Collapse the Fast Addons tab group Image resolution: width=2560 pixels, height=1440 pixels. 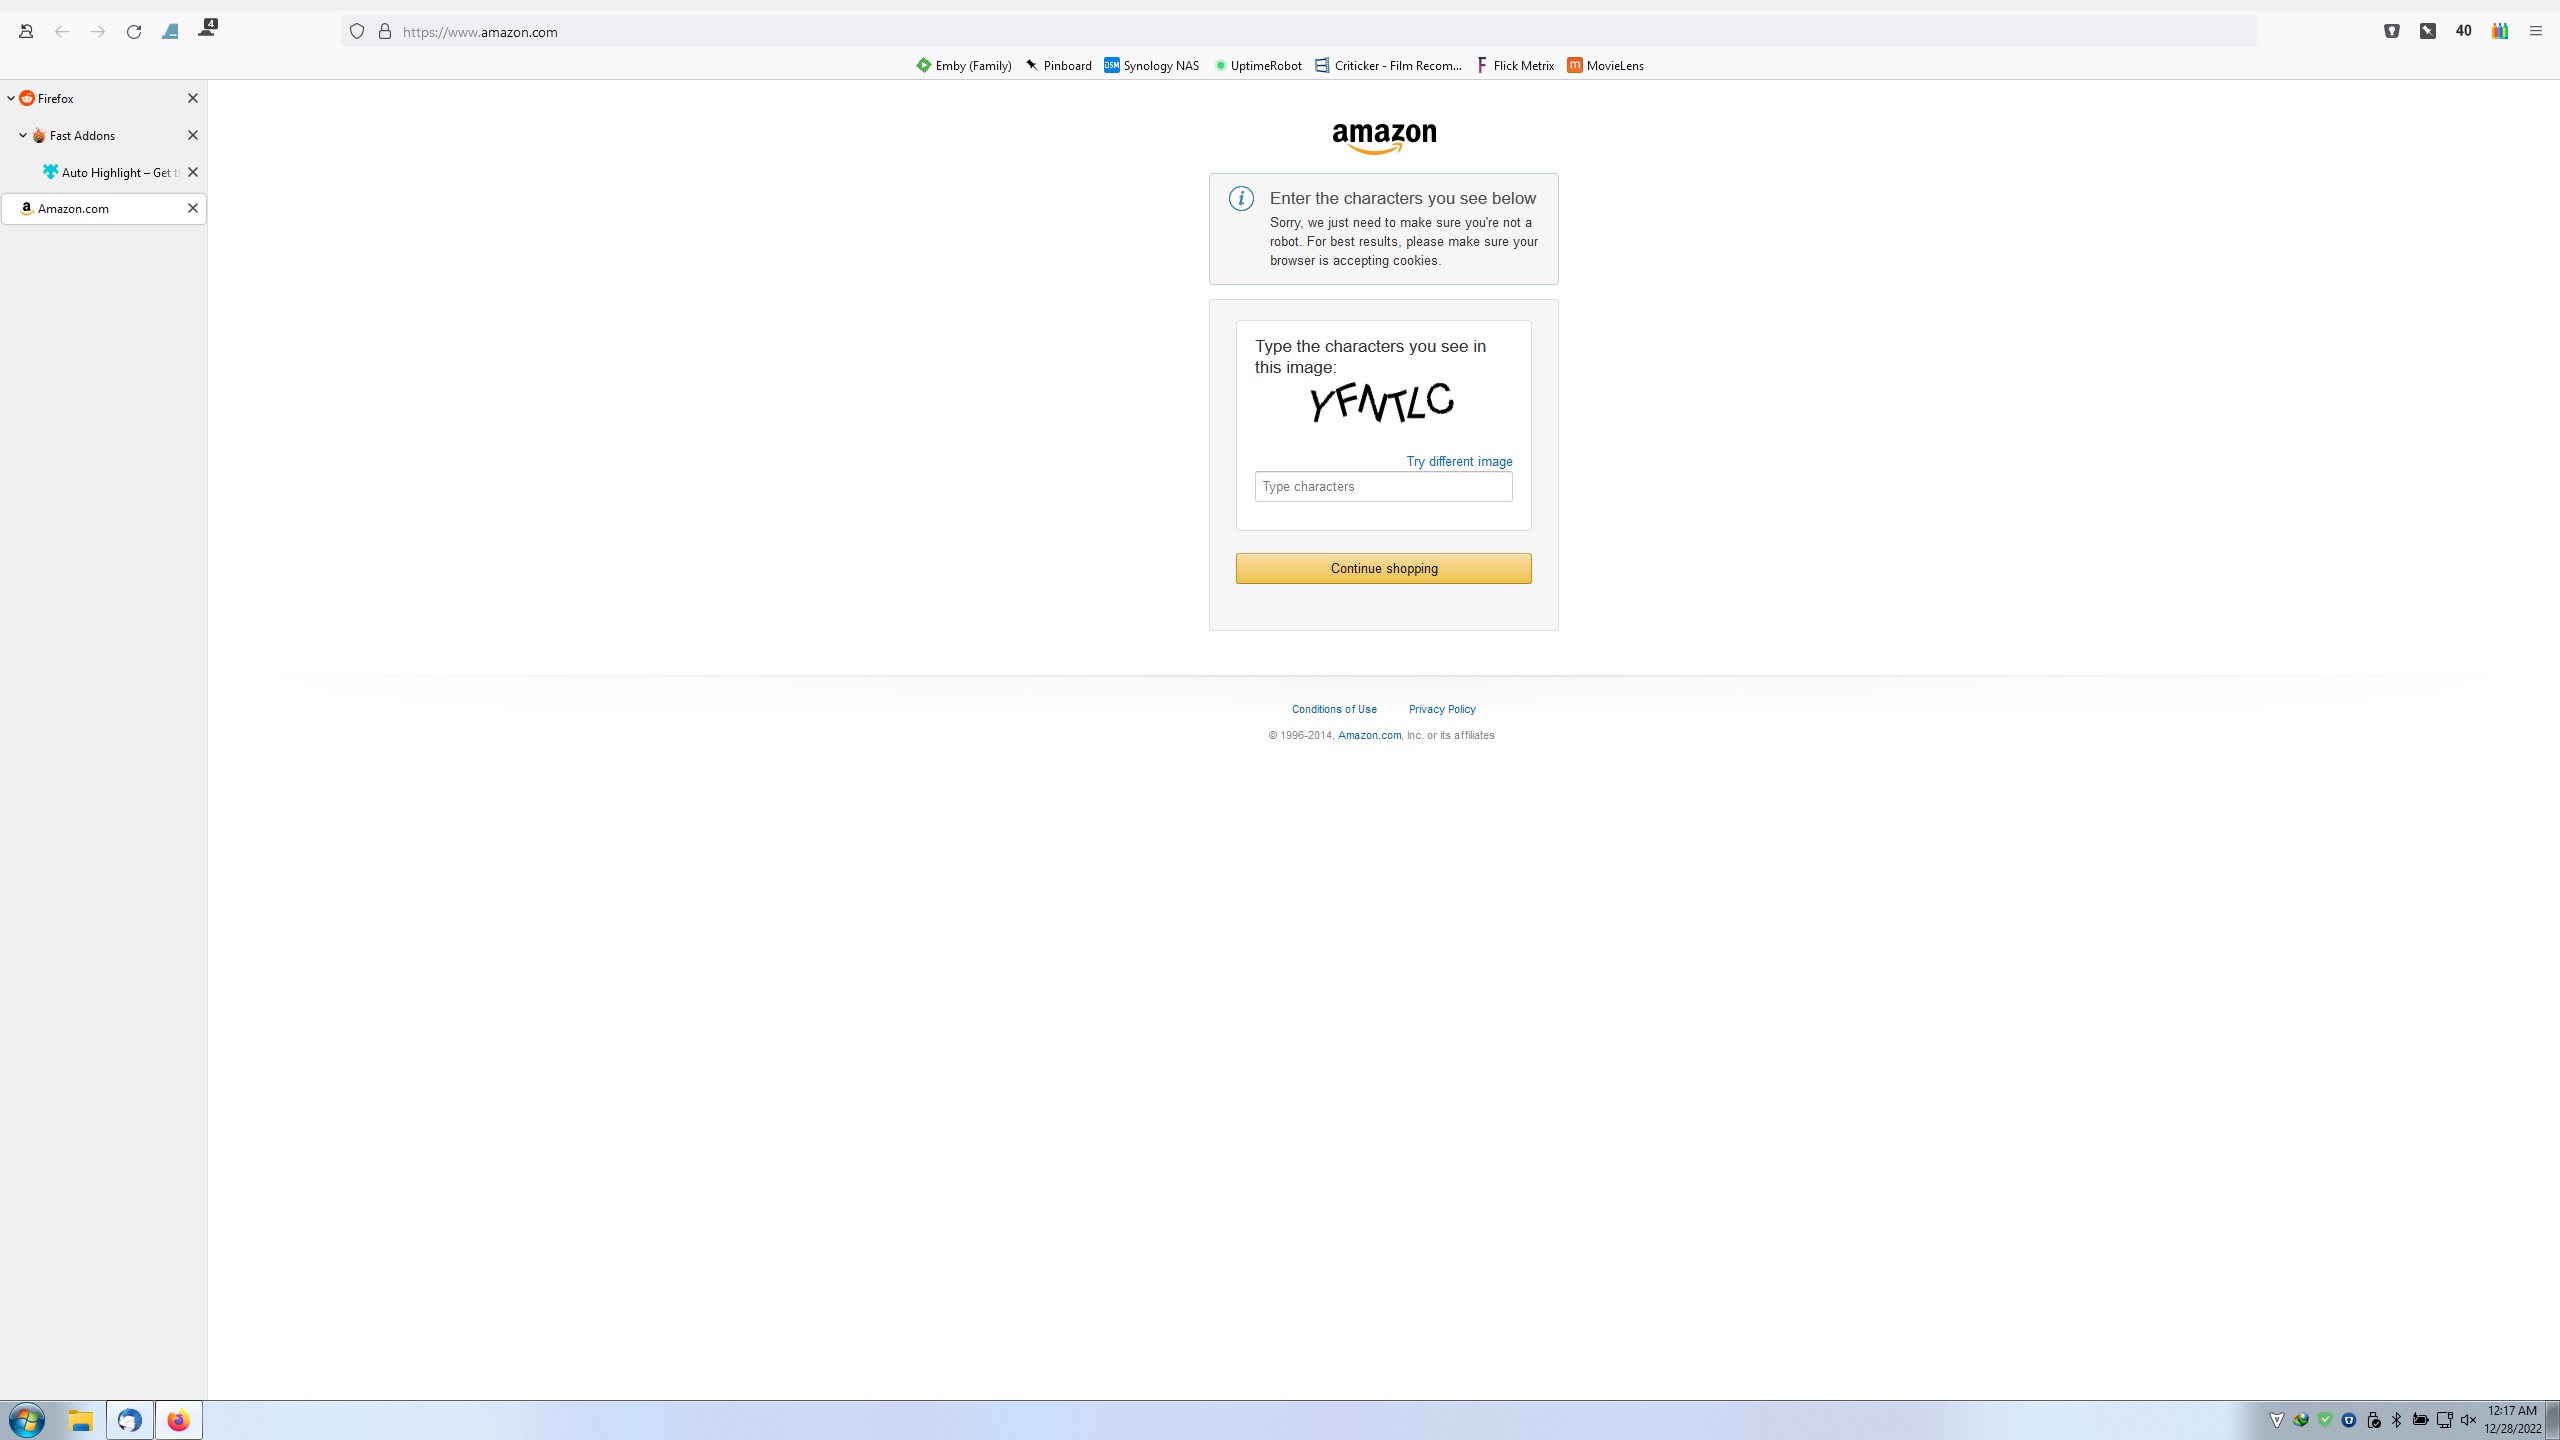click(x=23, y=135)
